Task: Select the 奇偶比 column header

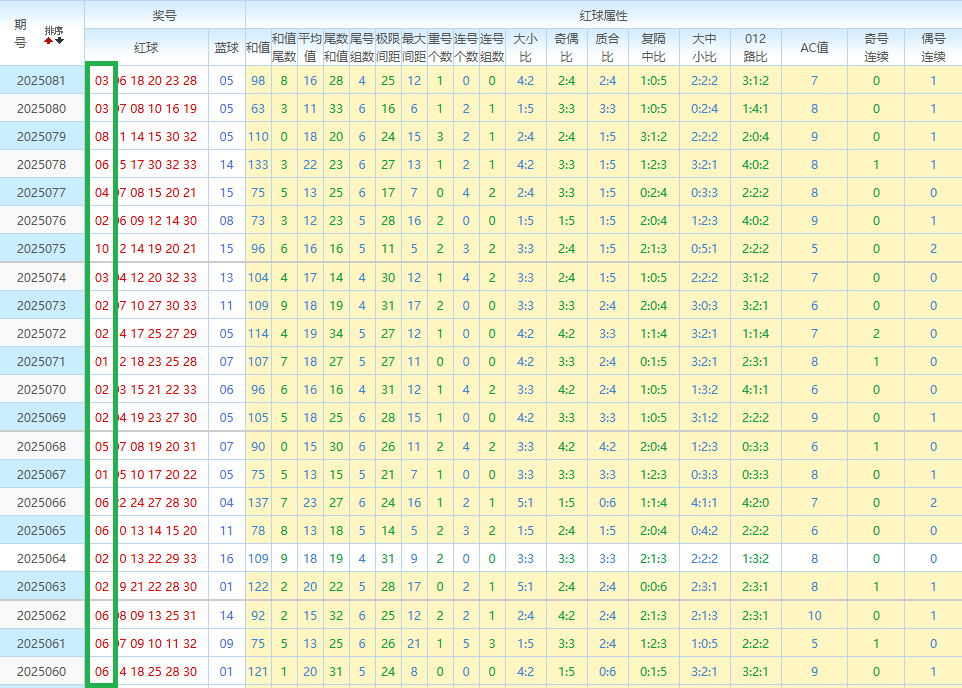Action: coord(566,47)
